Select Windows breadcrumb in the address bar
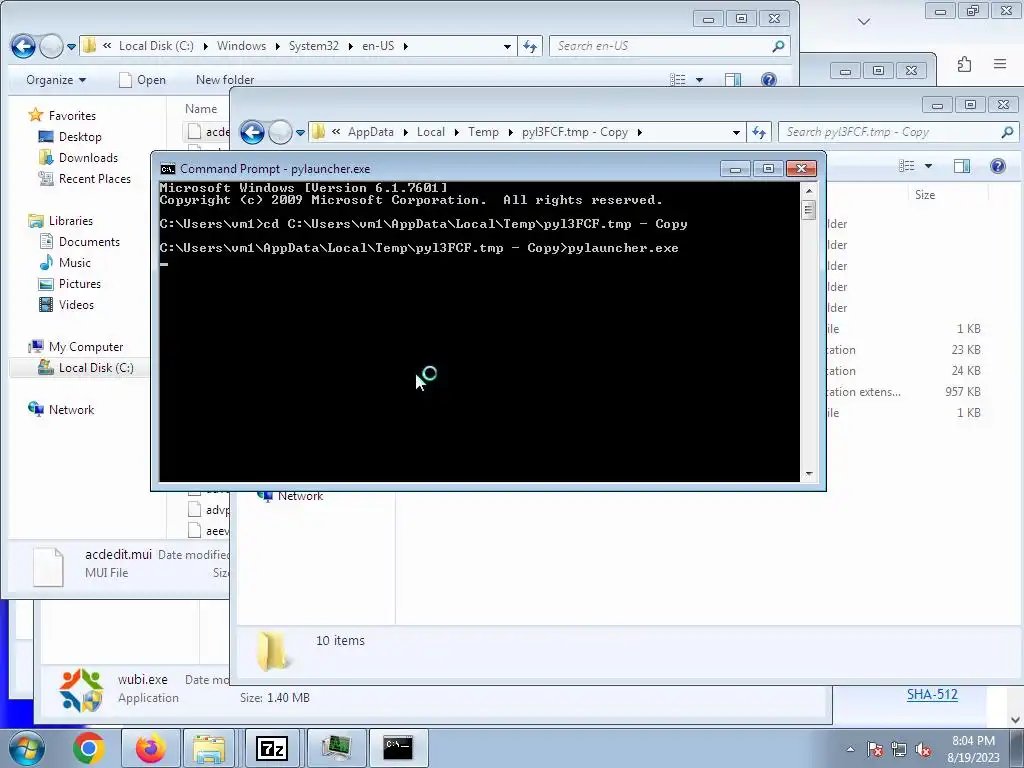The height and width of the screenshot is (768, 1024). coord(241,46)
